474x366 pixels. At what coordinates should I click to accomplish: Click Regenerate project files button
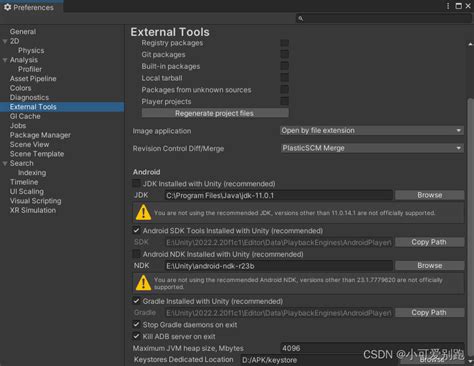[x=215, y=113]
